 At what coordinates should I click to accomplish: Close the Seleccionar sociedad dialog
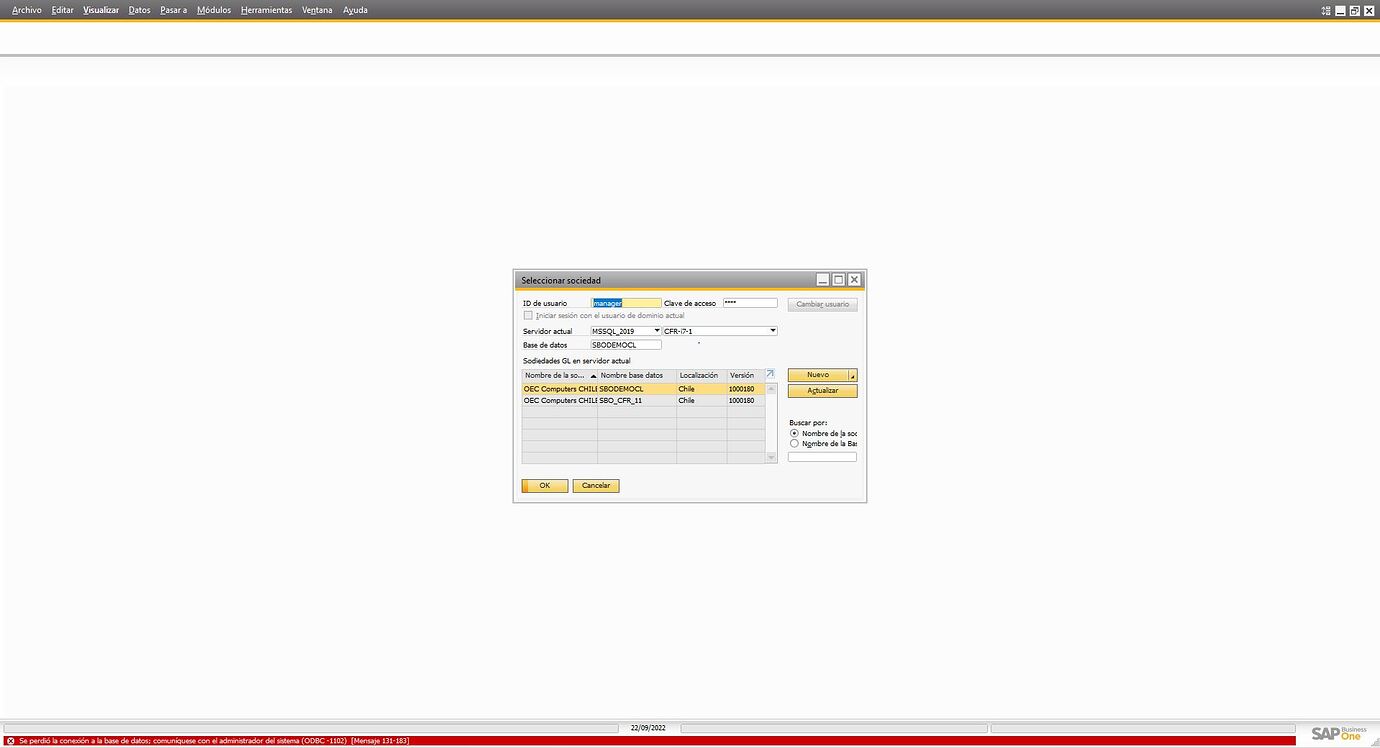[854, 280]
